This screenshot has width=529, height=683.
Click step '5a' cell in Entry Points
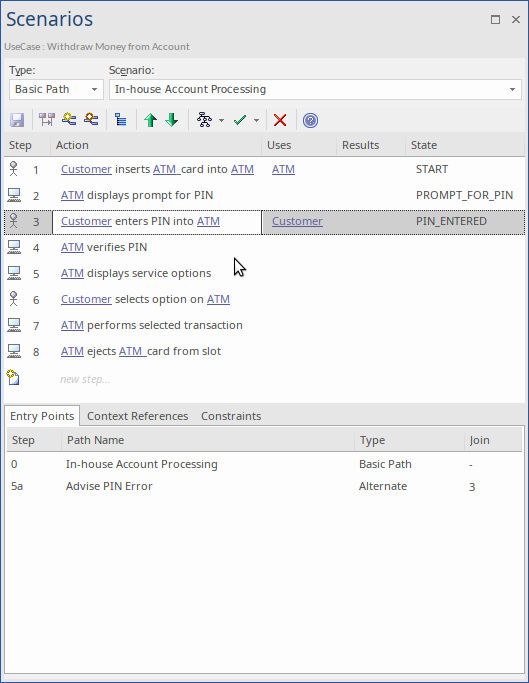point(17,486)
